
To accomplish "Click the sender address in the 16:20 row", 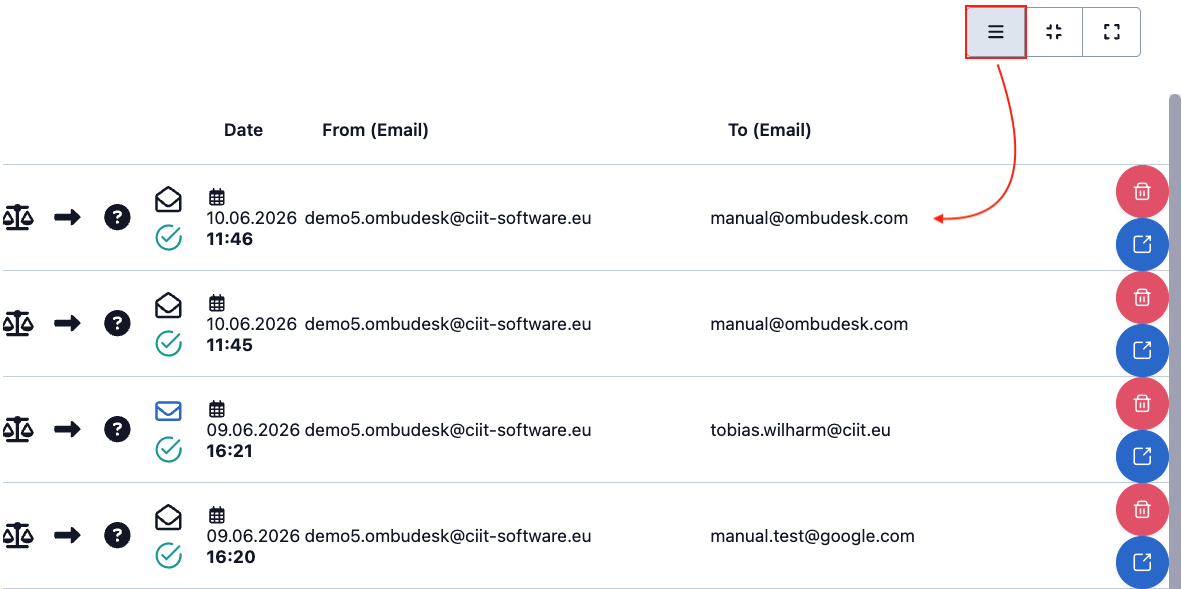I will click(448, 536).
